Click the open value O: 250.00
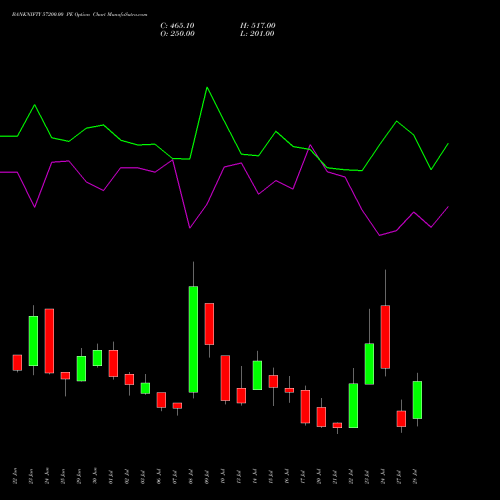The width and height of the screenshot is (500, 500). [177, 34]
